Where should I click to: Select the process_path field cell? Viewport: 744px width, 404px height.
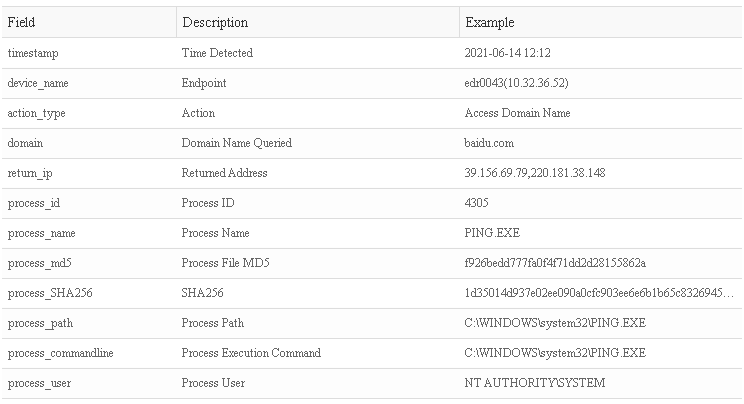(x=40, y=323)
